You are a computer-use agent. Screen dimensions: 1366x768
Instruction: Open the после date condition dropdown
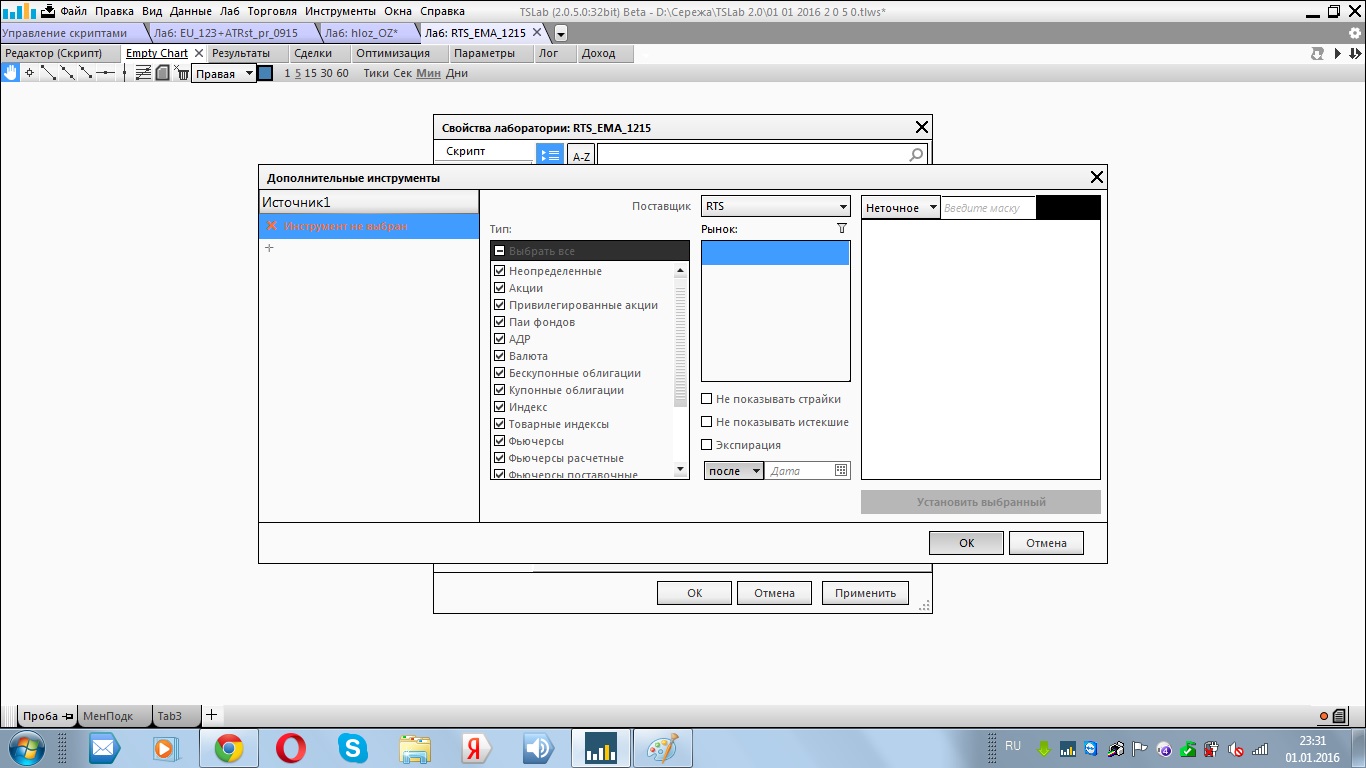point(734,470)
